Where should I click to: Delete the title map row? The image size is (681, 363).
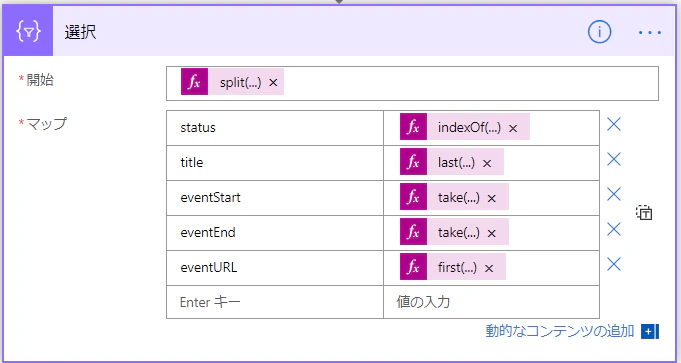click(614, 159)
